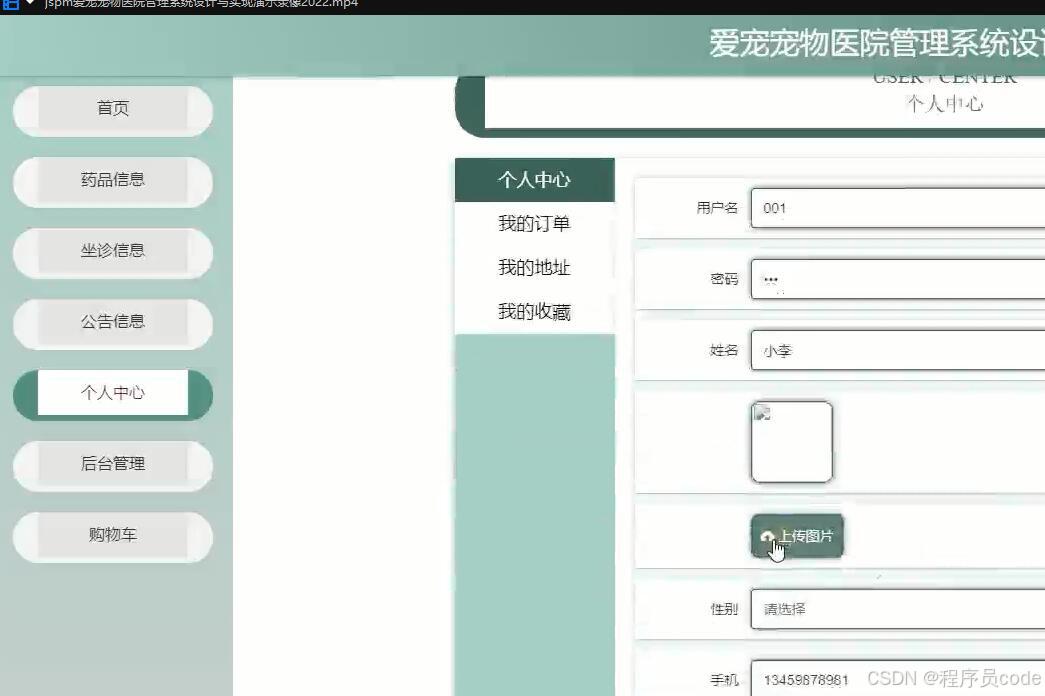This screenshot has width=1045, height=696.
Task: Click the blue video player icon in the title bar
Action: pos(10,5)
